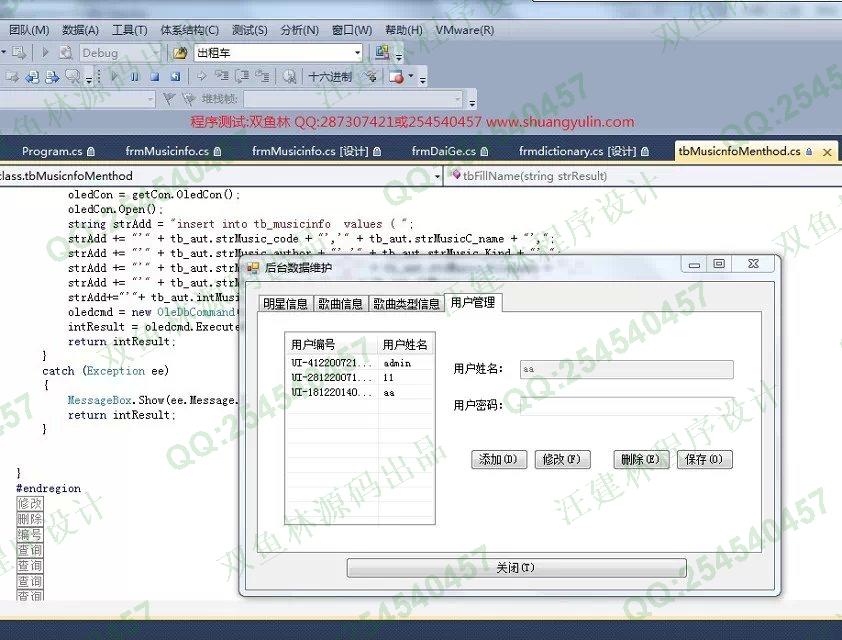Open the 团队(M) menu
The image size is (842, 640).
coord(29,30)
